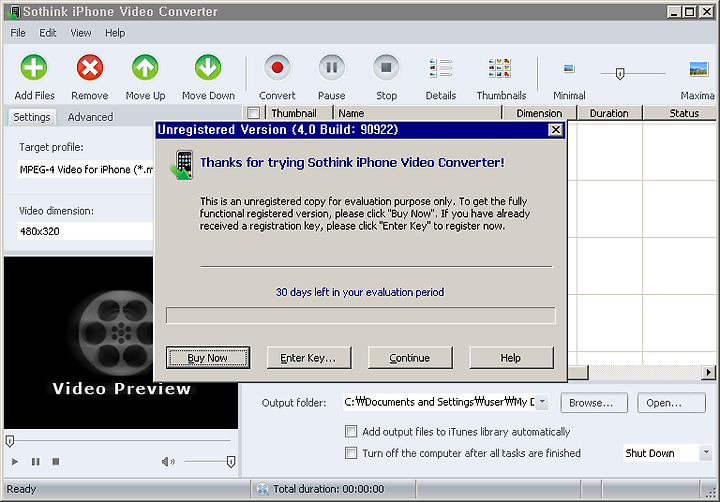The height and width of the screenshot is (502, 720).
Task: Click the '30 days left in your evaluation period' text
Action: pos(360,292)
